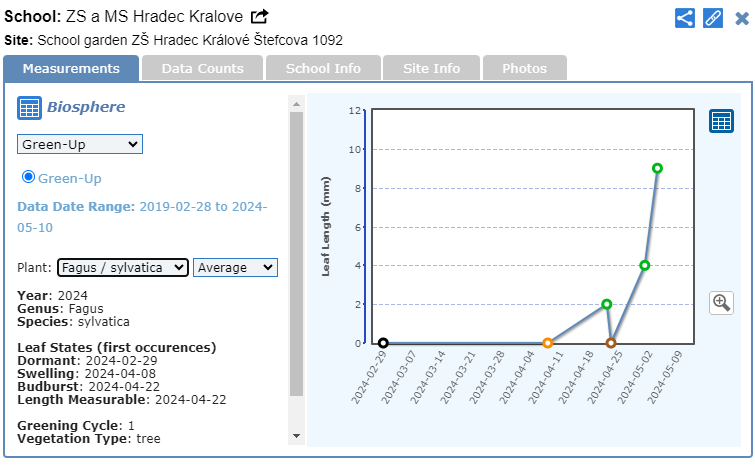This screenshot has height=465, width=755.
Task: Open the Average selection dropdown
Action: click(235, 267)
